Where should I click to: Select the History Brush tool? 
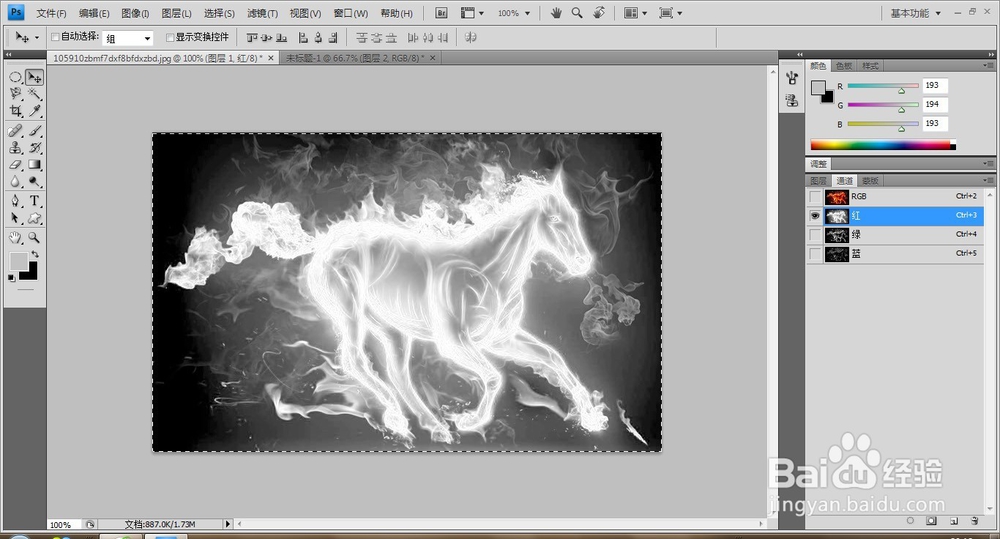pyautogui.click(x=34, y=147)
